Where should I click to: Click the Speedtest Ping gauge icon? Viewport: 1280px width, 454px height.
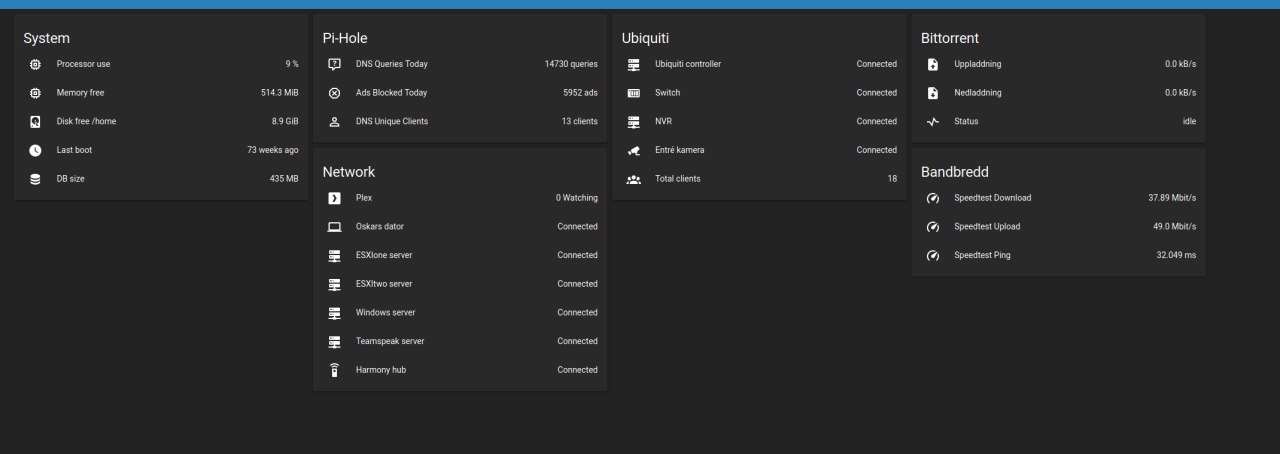pos(932,255)
